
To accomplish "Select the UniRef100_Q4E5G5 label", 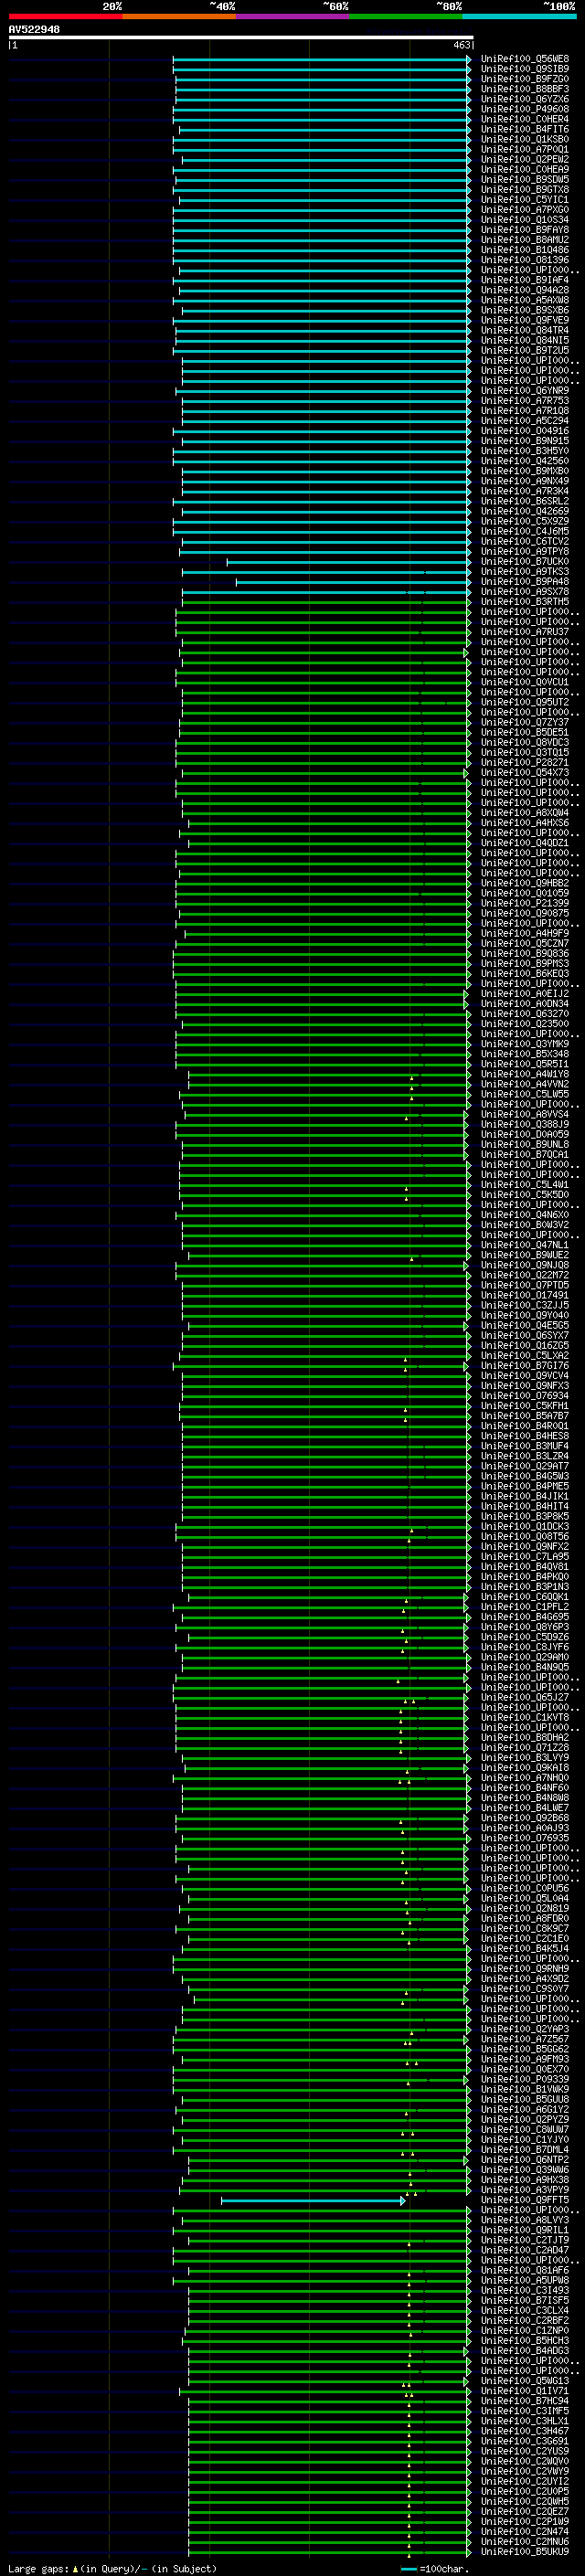I will (x=525, y=1325).
